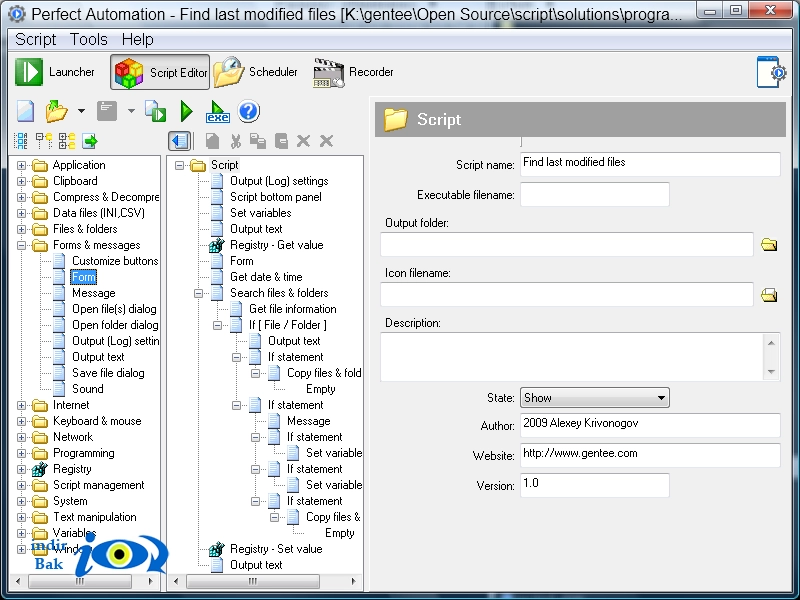800x600 pixels.
Task: Open the dropdown arrow next to open folder icon
Action: pos(81,111)
